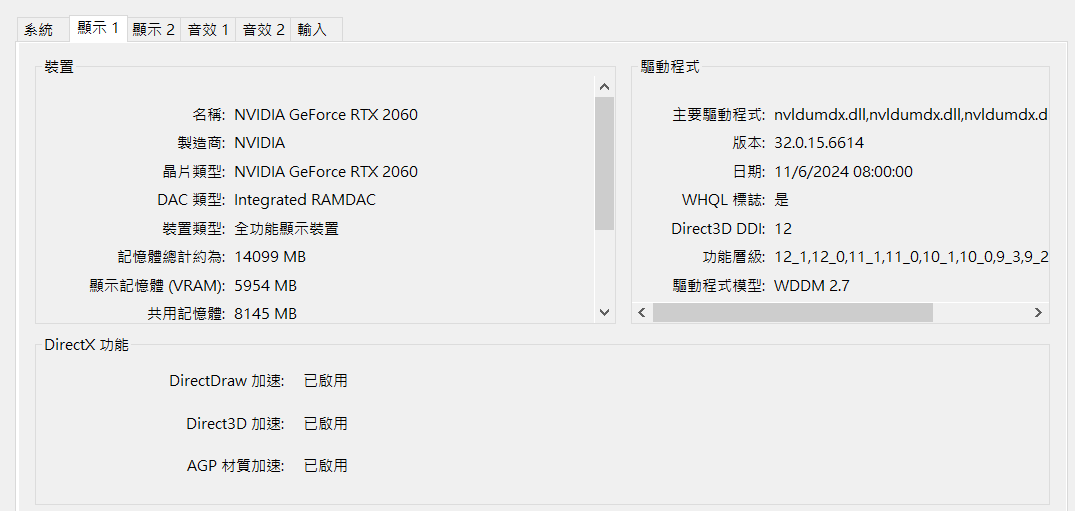Click the 14099 MB total memory value
This screenshot has height=511, width=1075.
click(x=269, y=257)
